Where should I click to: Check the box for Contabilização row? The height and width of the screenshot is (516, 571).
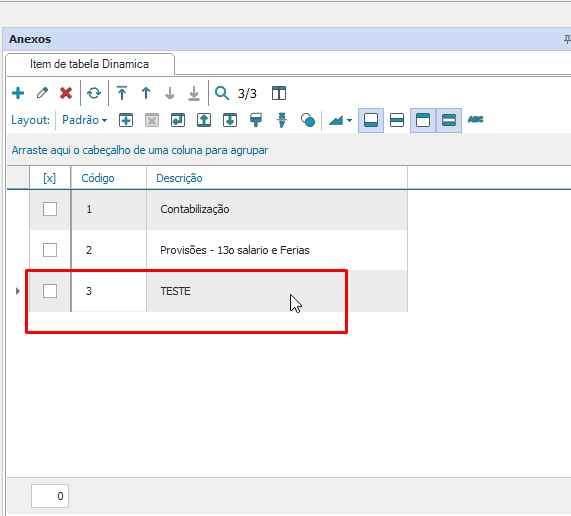(x=50, y=209)
